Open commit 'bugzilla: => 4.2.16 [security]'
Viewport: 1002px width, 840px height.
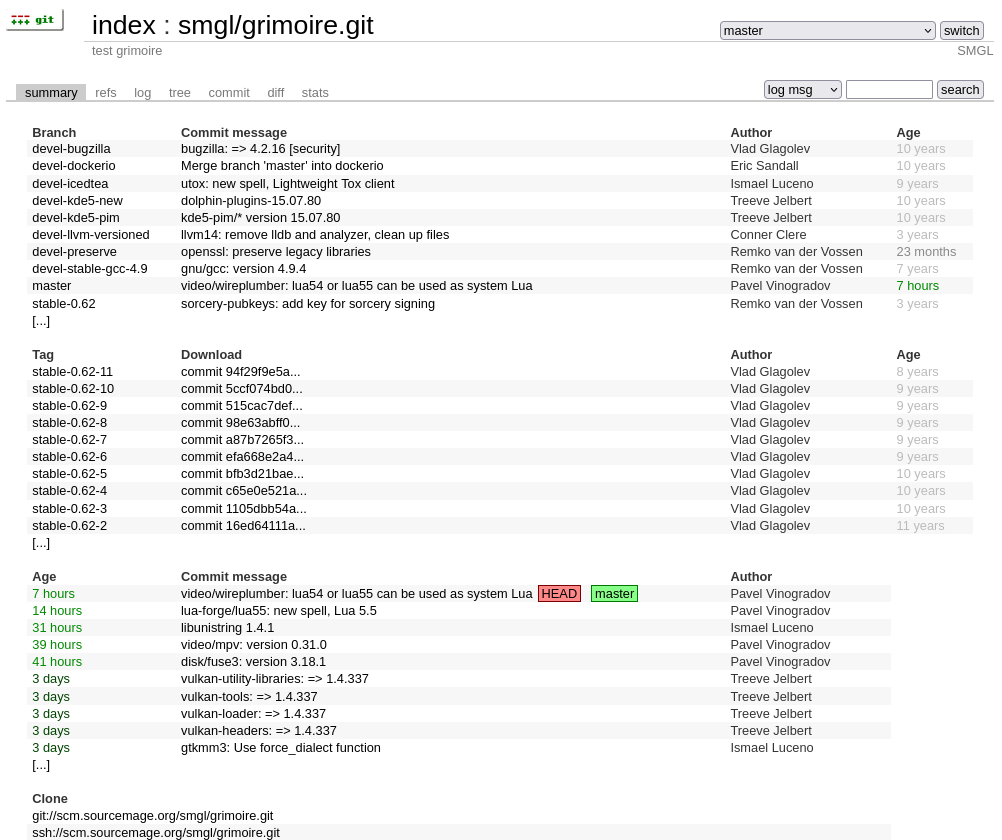pyautogui.click(x=260, y=149)
